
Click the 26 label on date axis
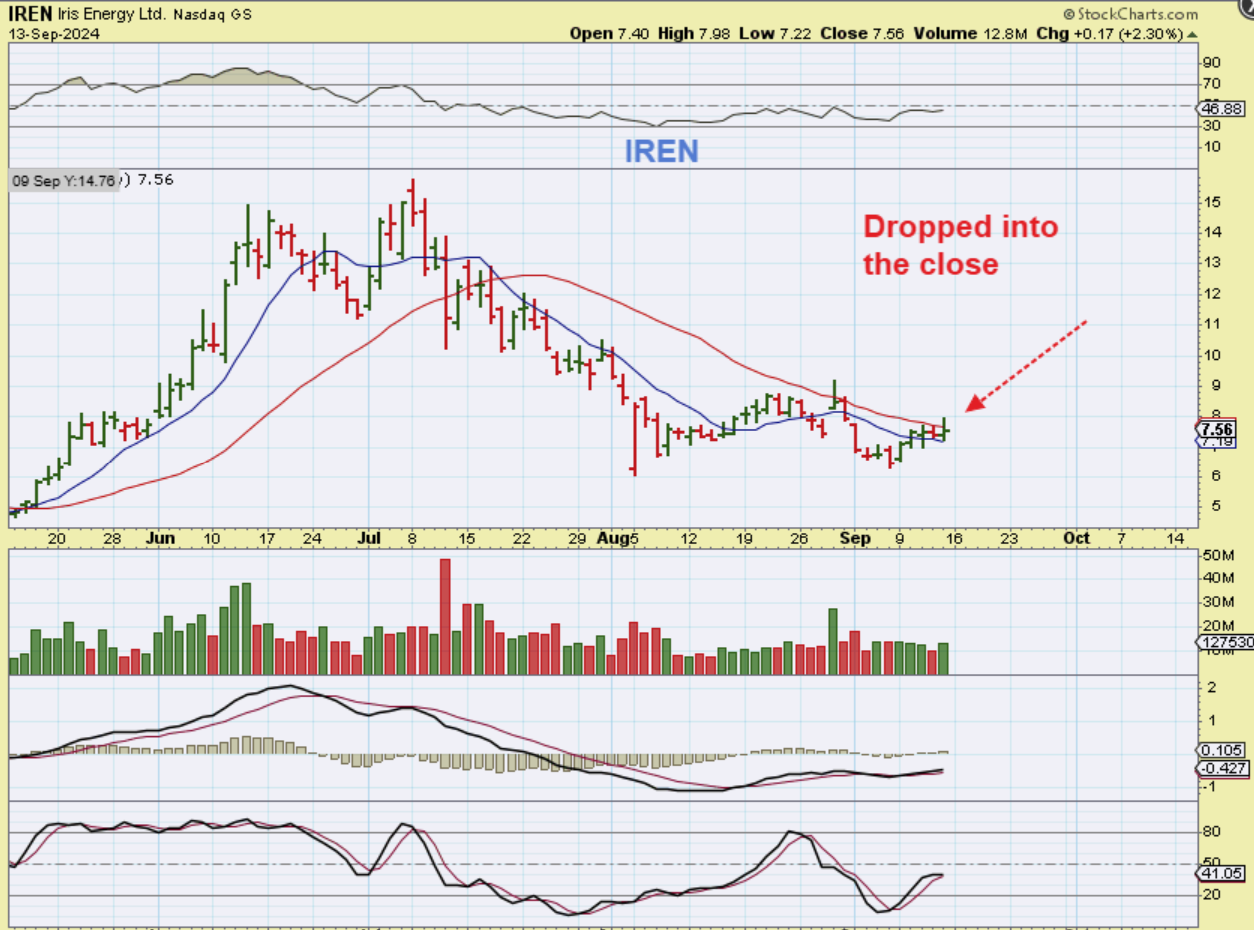coord(797,538)
